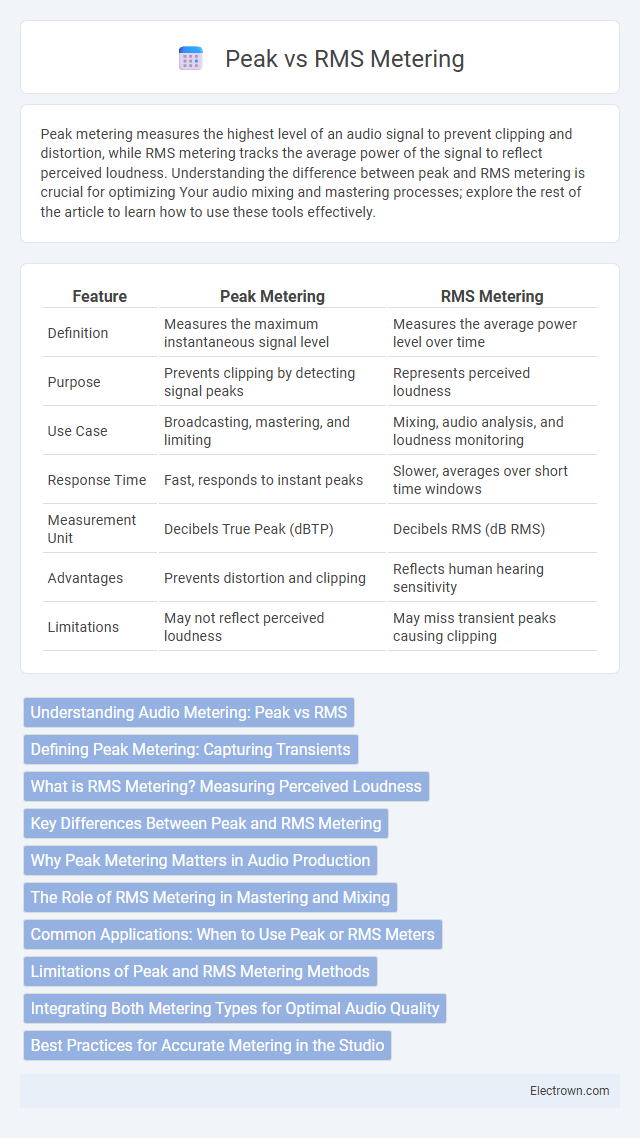Viewport: 640px width, 1138px height.
Task: Click the table icon beside the title
Action: (190, 59)
